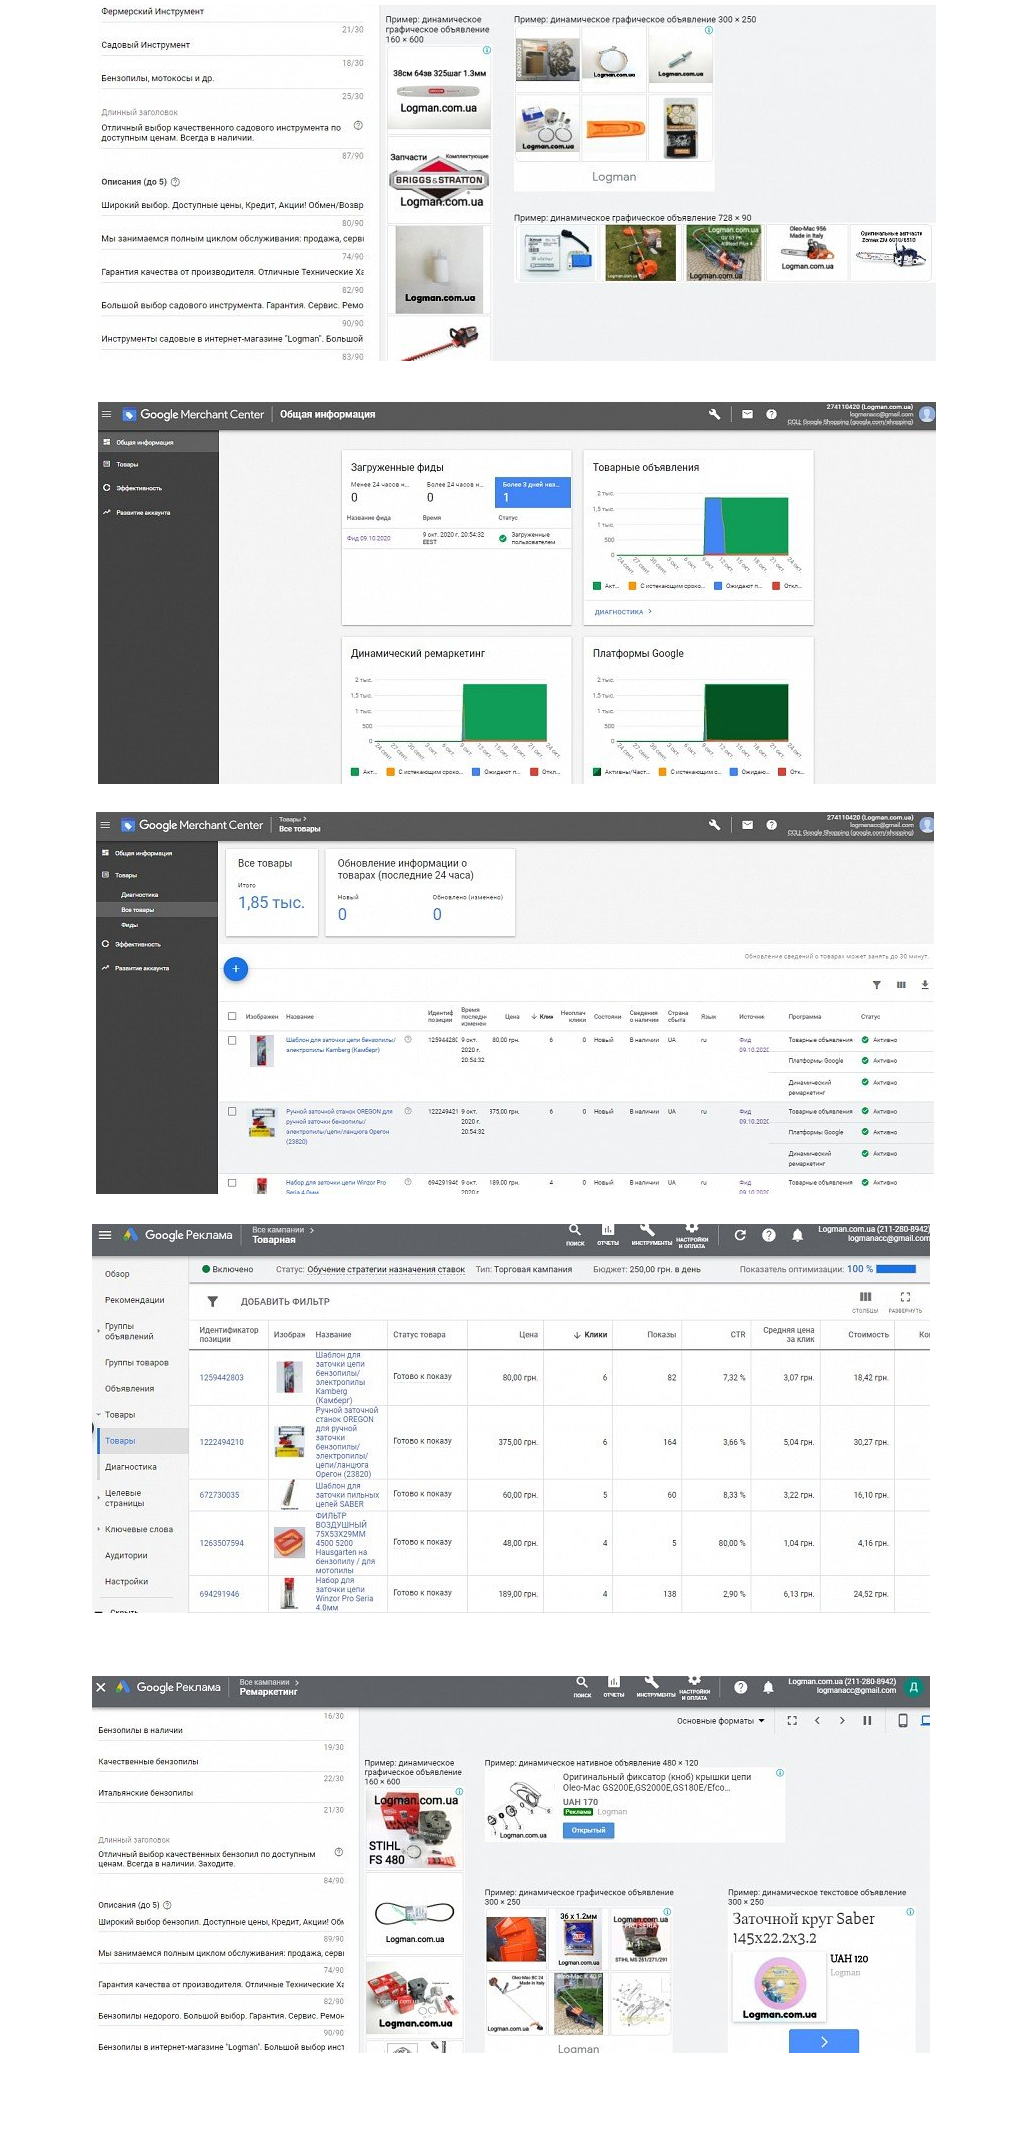The height and width of the screenshot is (2148, 1012).
Task: Click wrench icon in Все товары header
Action: (x=714, y=825)
